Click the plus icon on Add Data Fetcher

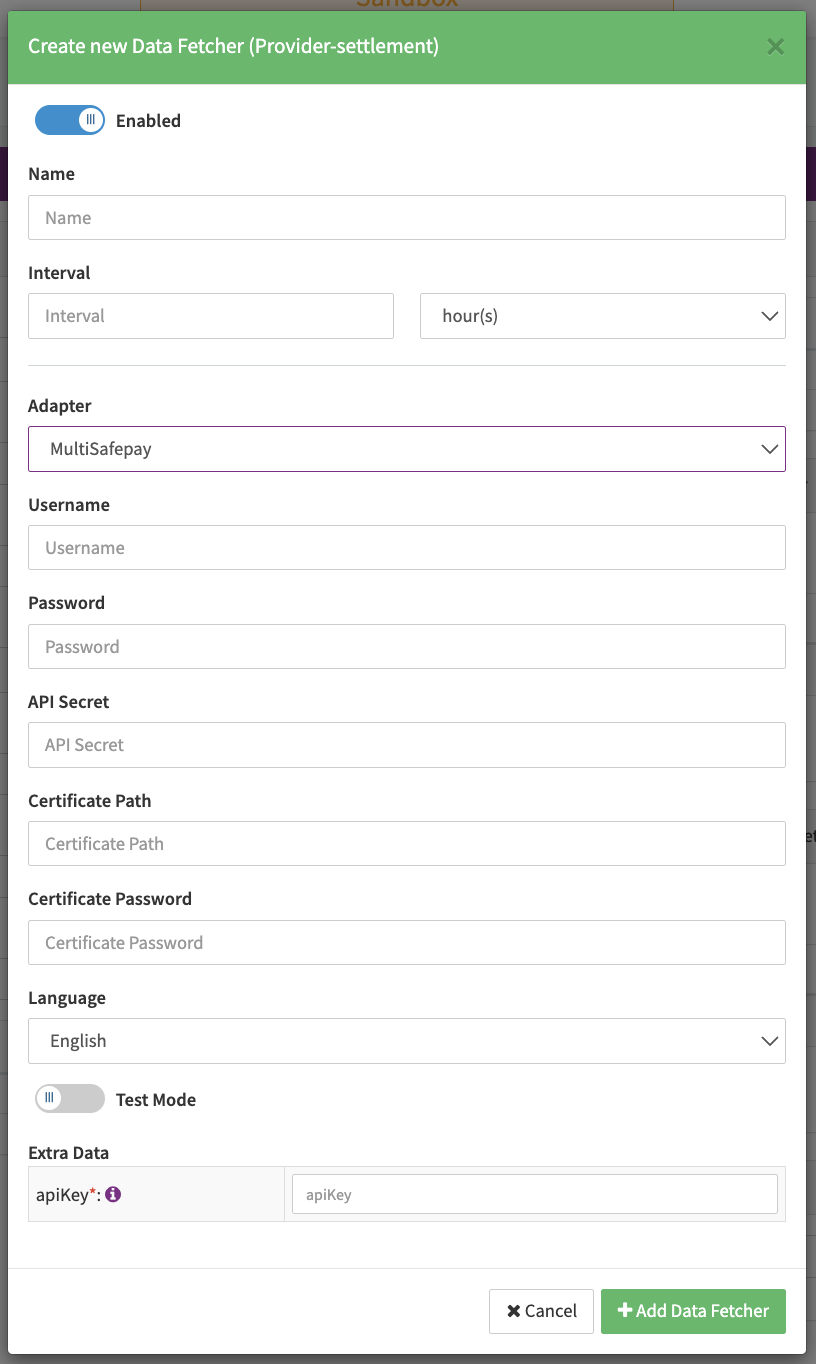coord(625,1311)
